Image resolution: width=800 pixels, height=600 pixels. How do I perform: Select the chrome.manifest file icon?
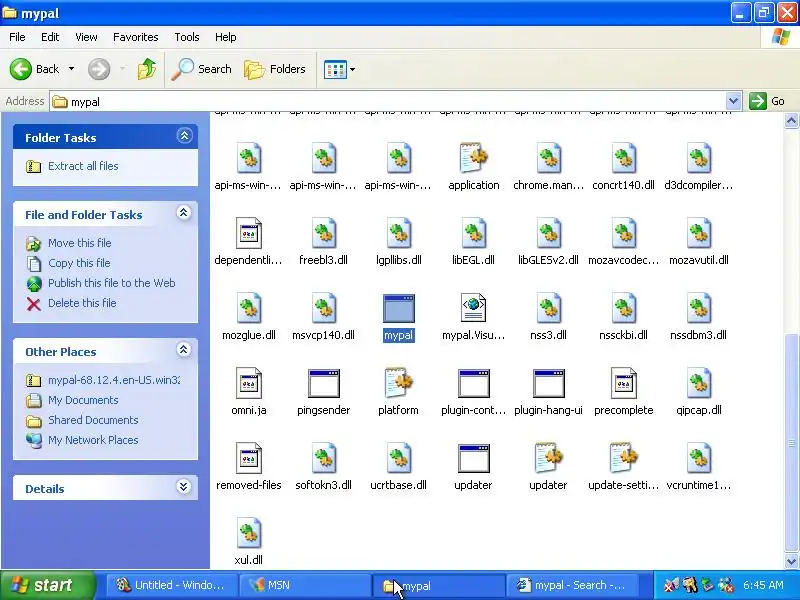(548, 158)
